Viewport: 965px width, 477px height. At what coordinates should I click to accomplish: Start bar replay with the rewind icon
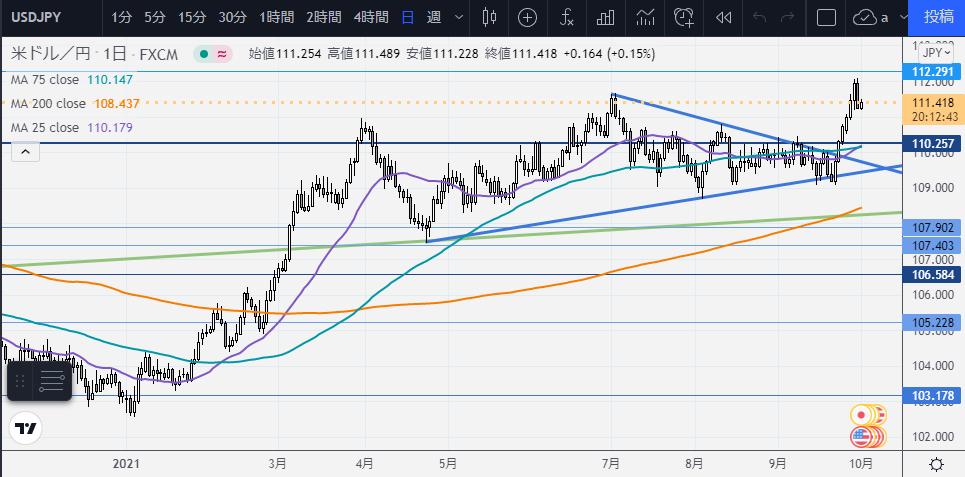724,17
